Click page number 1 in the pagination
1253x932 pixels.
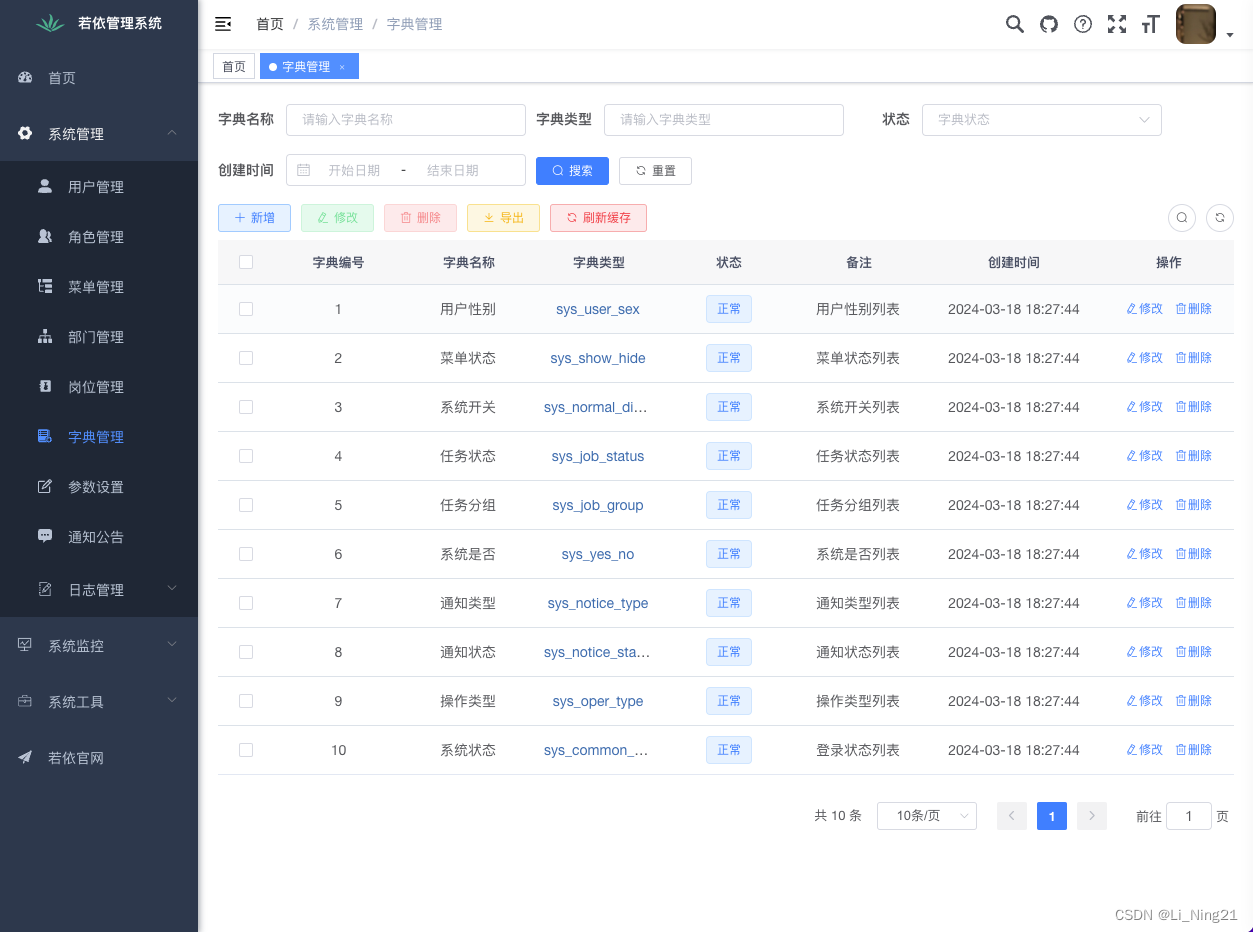pyautogui.click(x=1051, y=815)
